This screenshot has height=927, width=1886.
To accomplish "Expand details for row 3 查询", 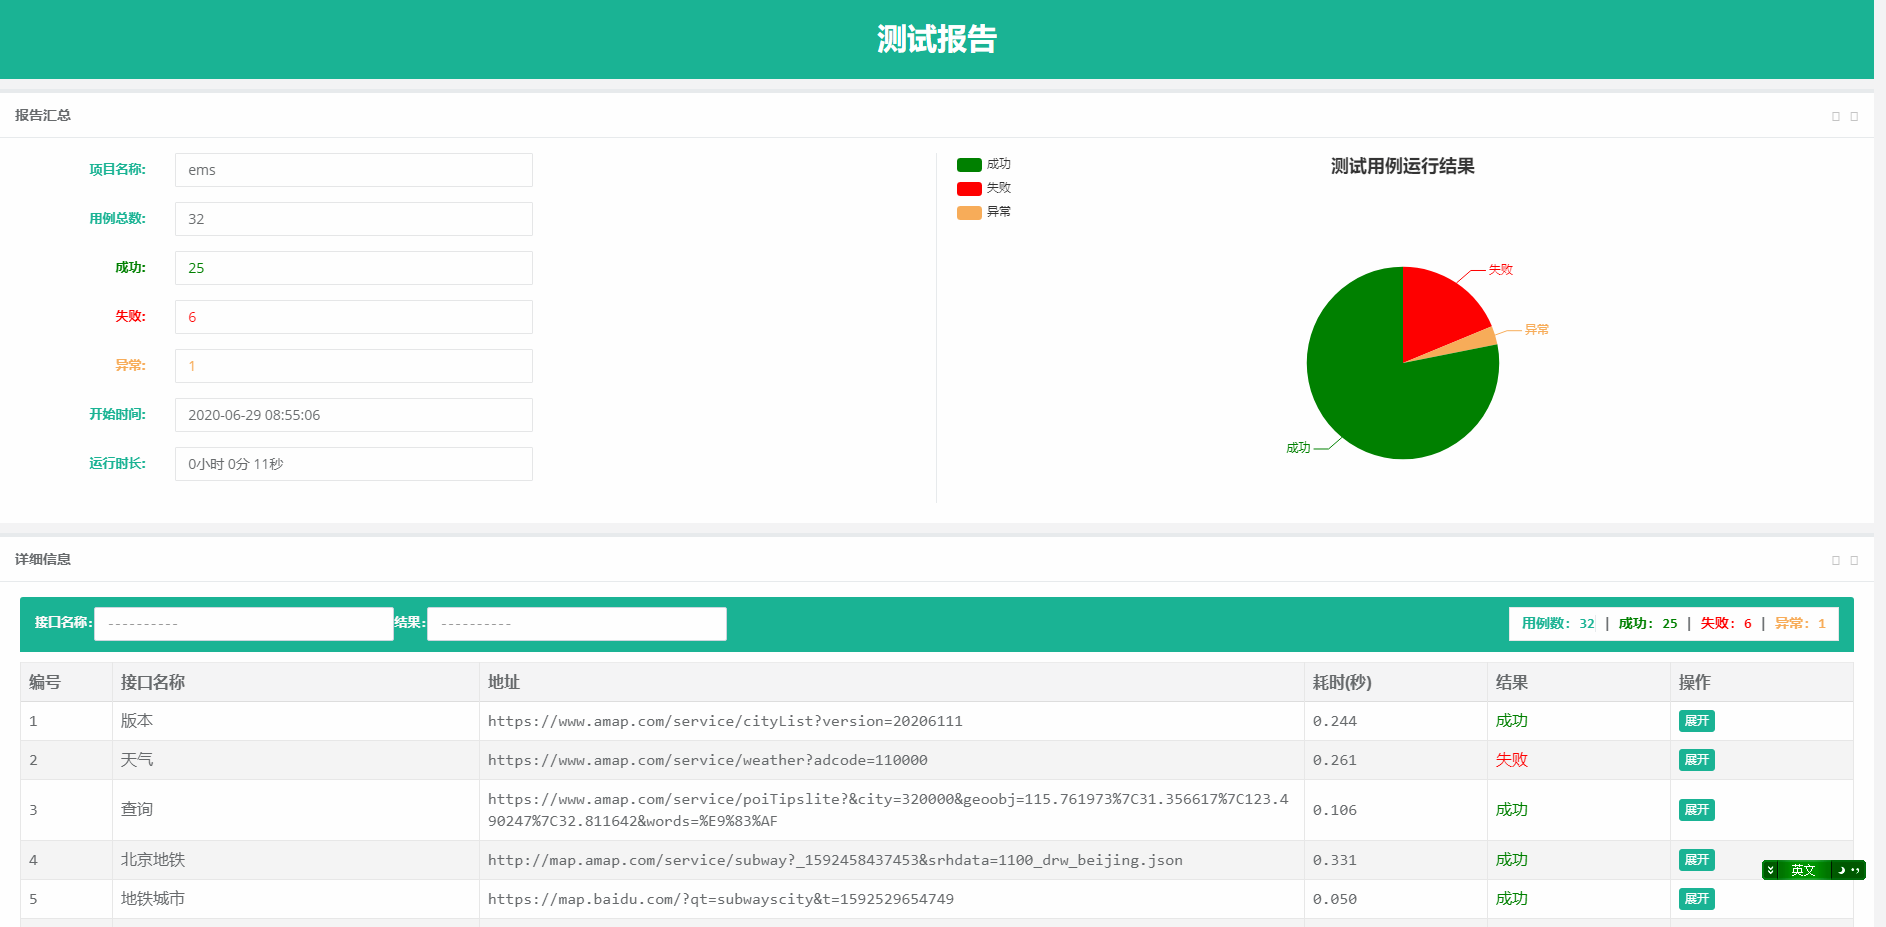I will (1697, 810).
